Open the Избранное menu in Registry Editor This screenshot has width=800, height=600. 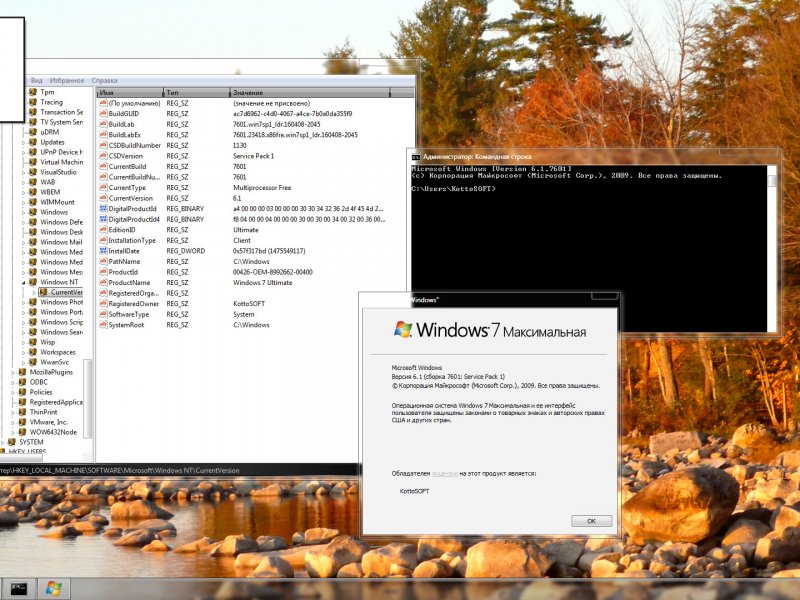[67, 81]
